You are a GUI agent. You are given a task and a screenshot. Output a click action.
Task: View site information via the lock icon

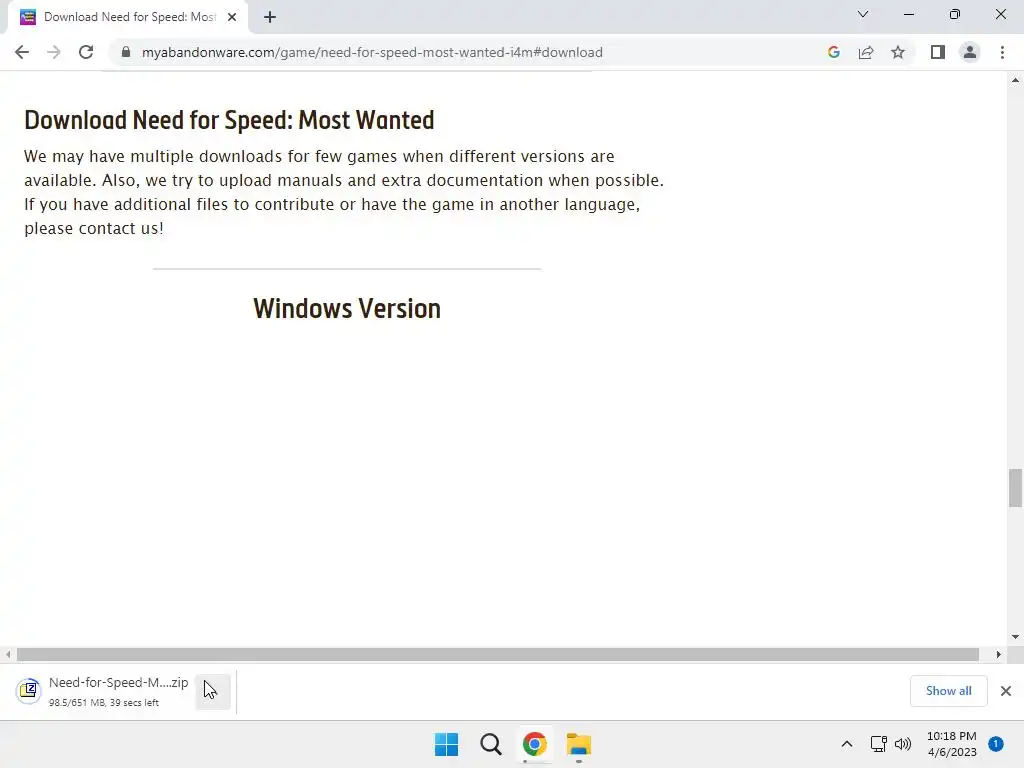(x=126, y=52)
